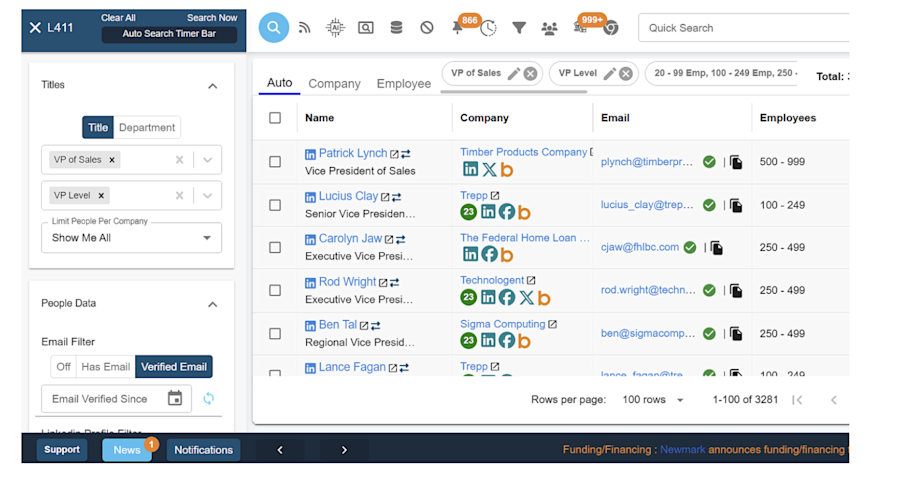
Task: Open Timber Products Company X profile icon
Action: pos(489,169)
